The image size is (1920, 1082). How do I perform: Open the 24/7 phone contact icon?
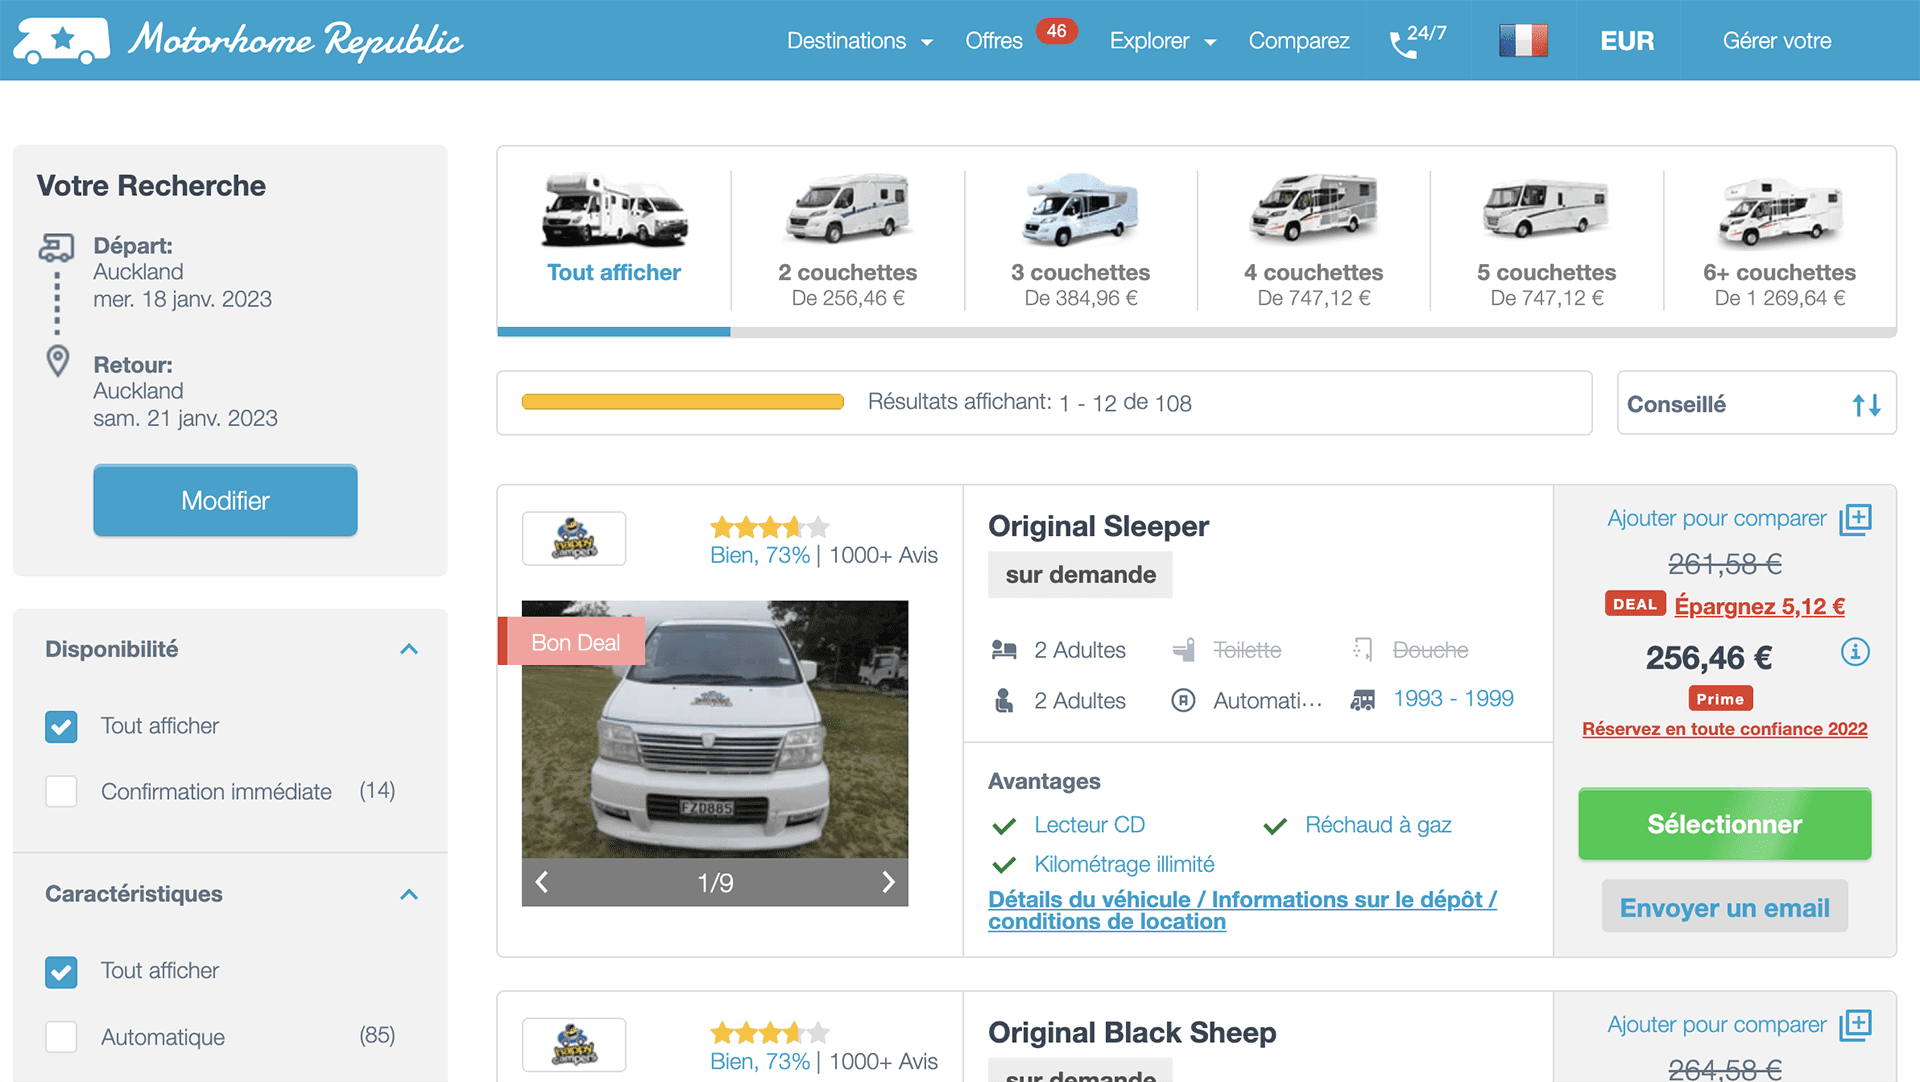(x=1417, y=41)
